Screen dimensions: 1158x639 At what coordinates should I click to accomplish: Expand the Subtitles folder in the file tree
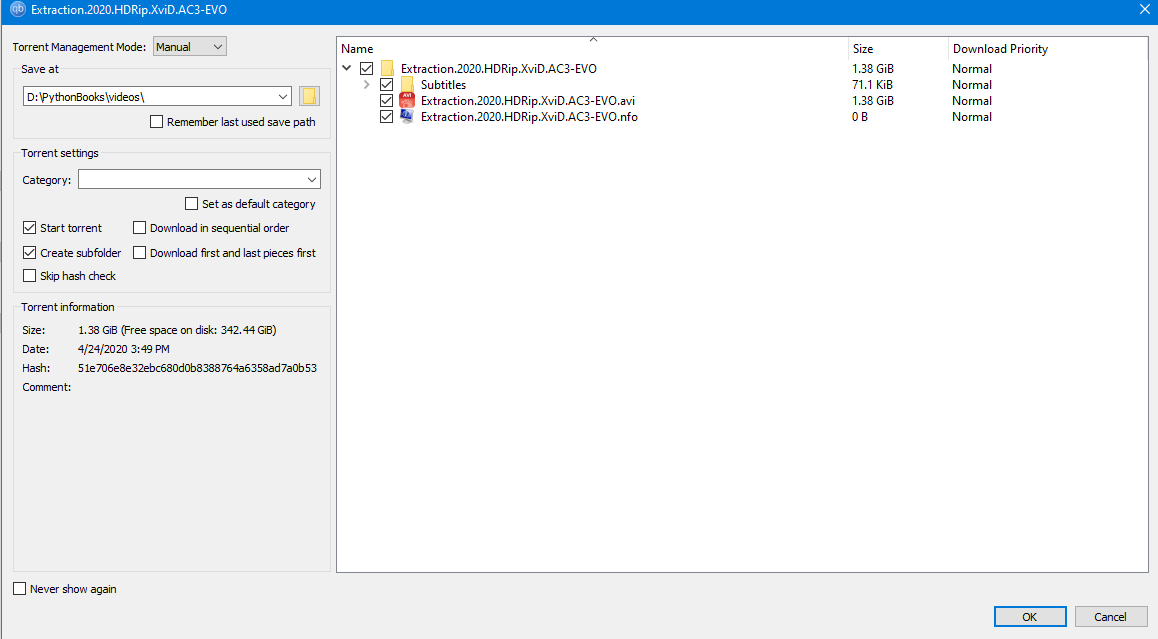pyautogui.click(x=366, y=84)
